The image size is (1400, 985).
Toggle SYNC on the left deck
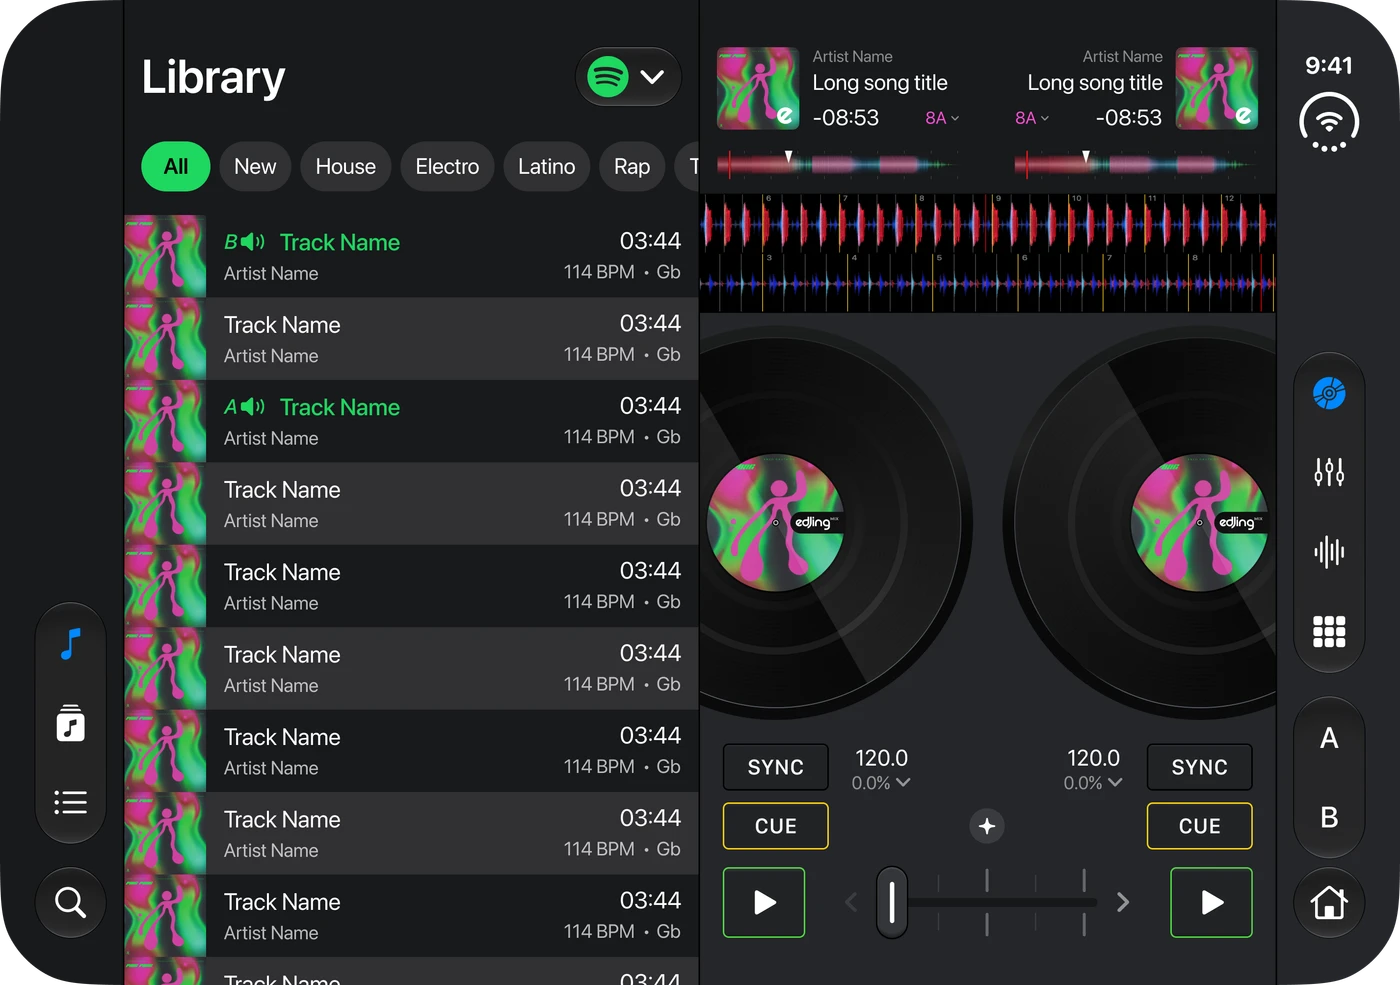(x=776, y=767)
